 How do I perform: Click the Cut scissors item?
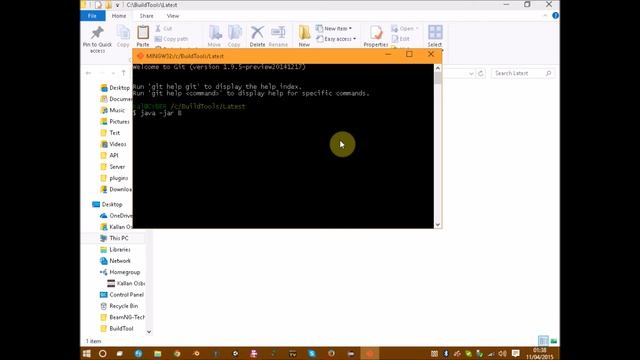(x=164, y=29)
